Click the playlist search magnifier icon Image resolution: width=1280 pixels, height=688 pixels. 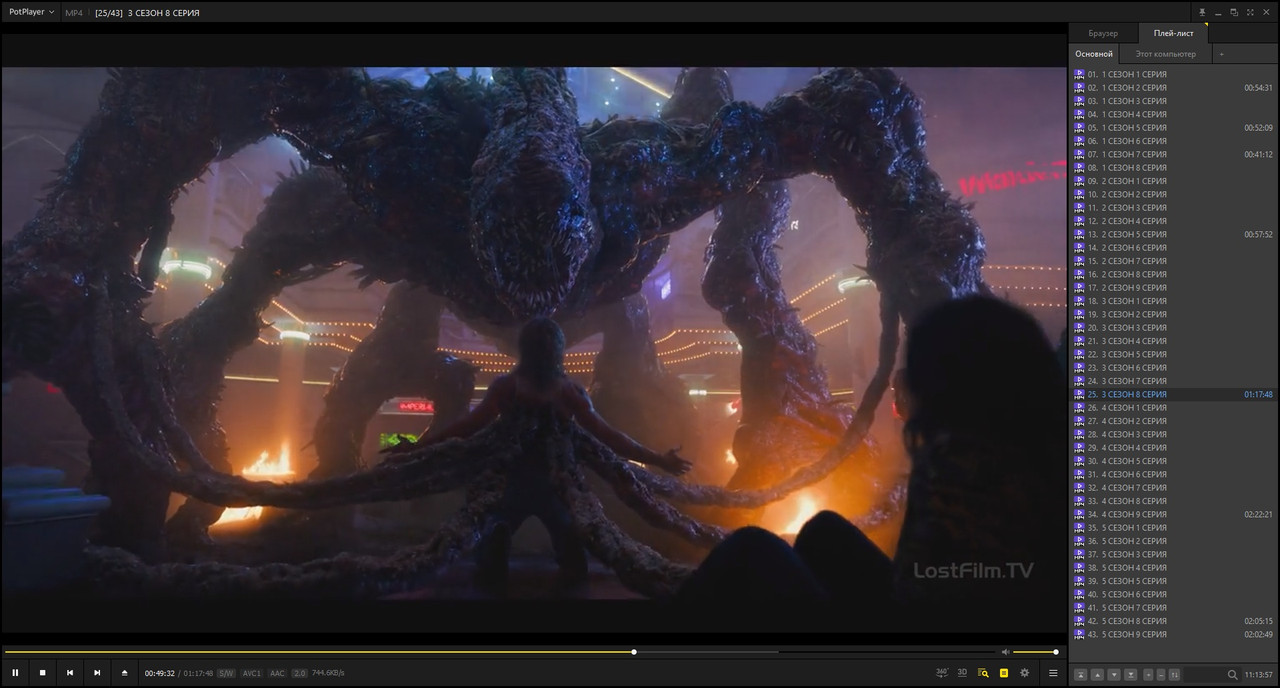point(1233,675)
